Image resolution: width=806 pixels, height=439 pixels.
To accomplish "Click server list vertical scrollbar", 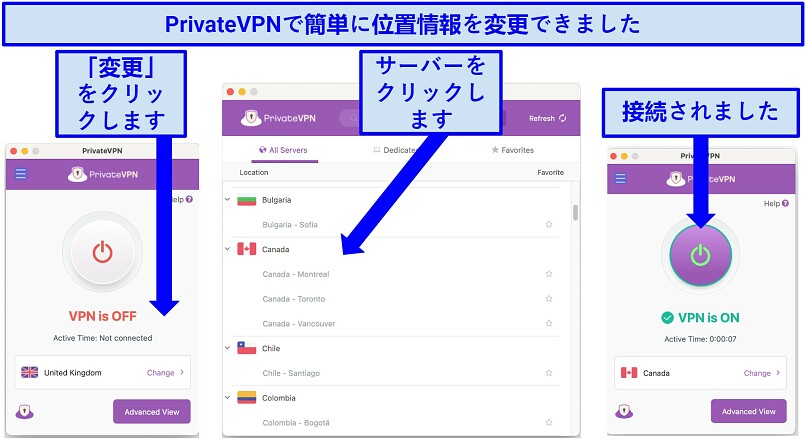I will (575, 212).
